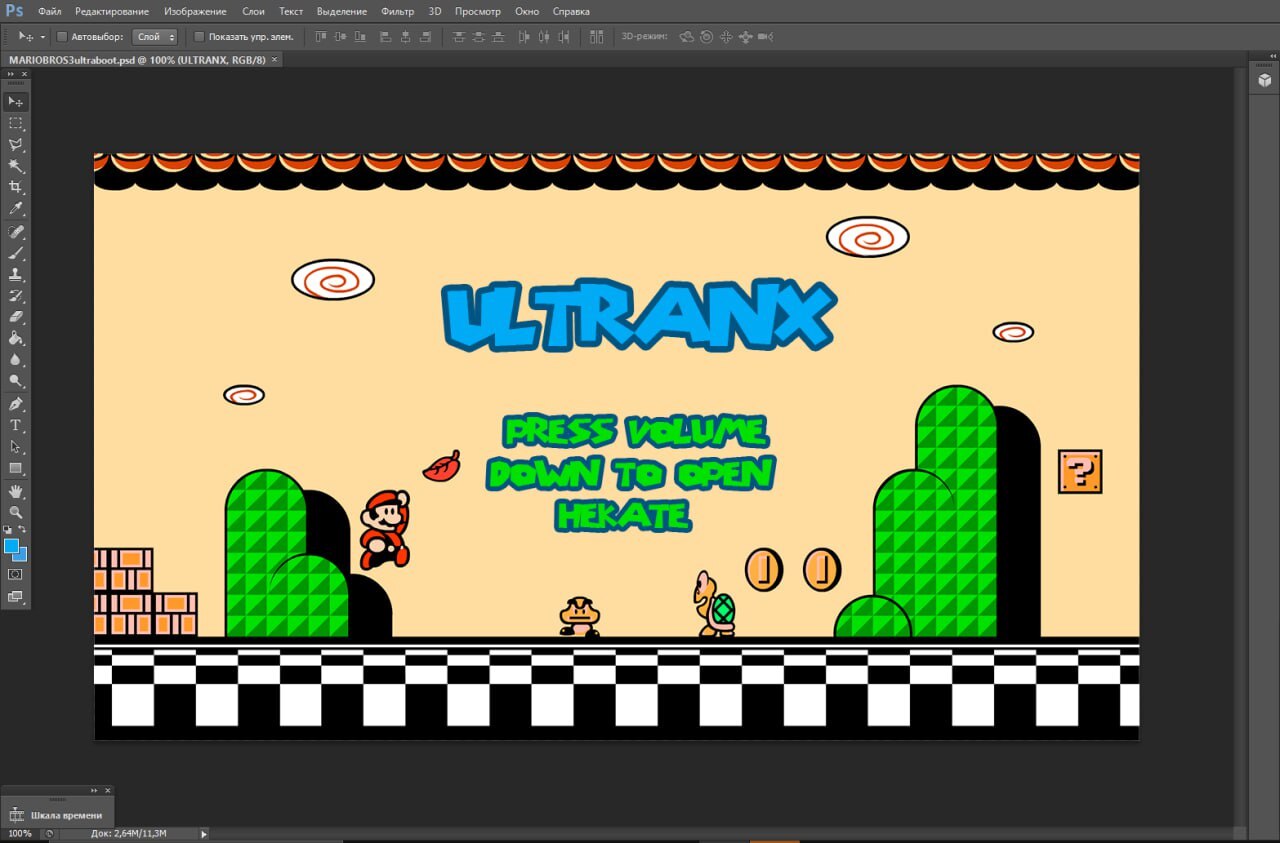Open the Фильтр menu
Screen dimensions: 1280x843
397,11
